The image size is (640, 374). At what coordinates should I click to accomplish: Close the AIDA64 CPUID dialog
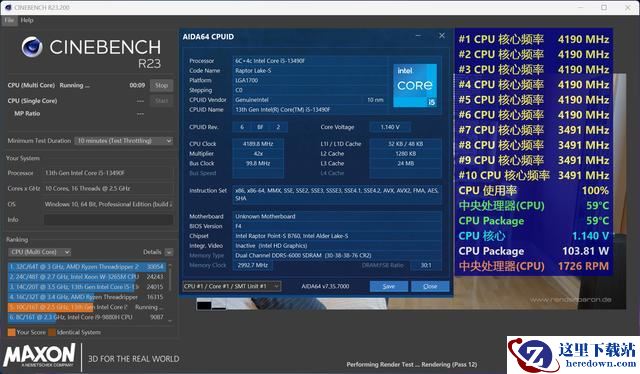pos(442,36)
